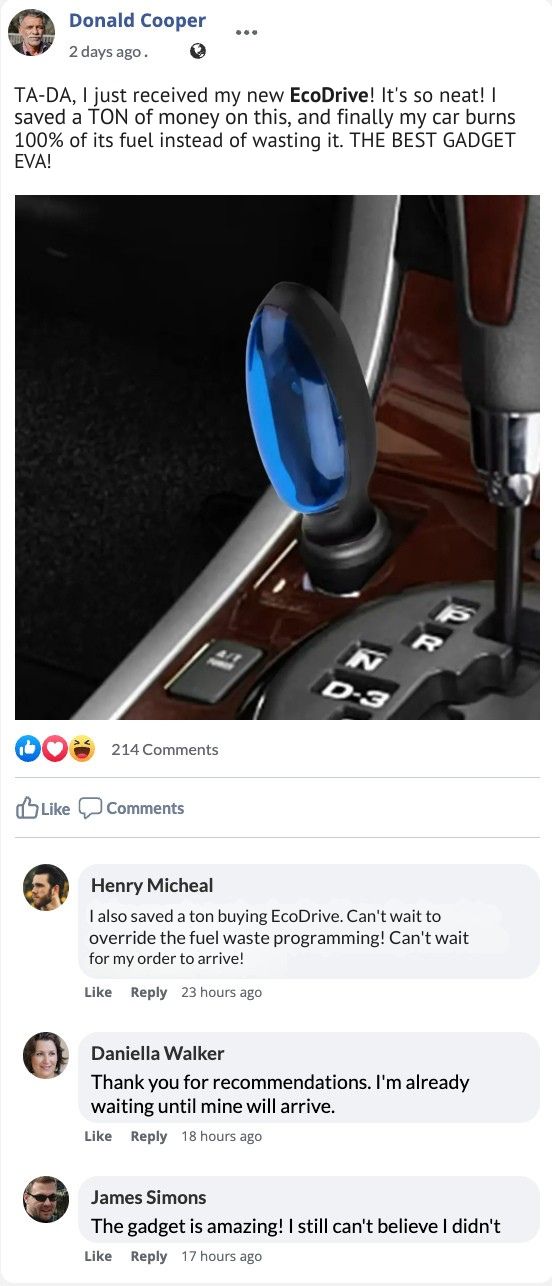
Task: Reply to Daniella Walker's comment
Action: [149, 1136]
